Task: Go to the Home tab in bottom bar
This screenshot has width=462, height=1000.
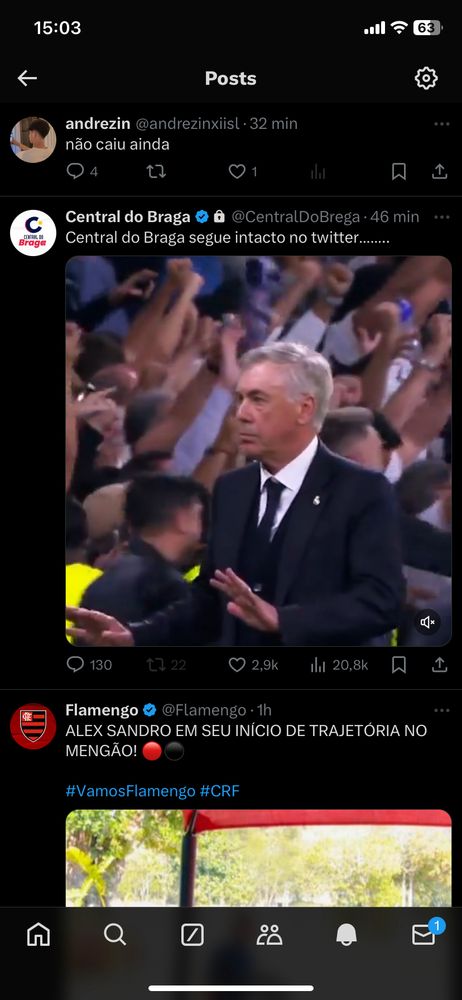Action: pos(38,934)
